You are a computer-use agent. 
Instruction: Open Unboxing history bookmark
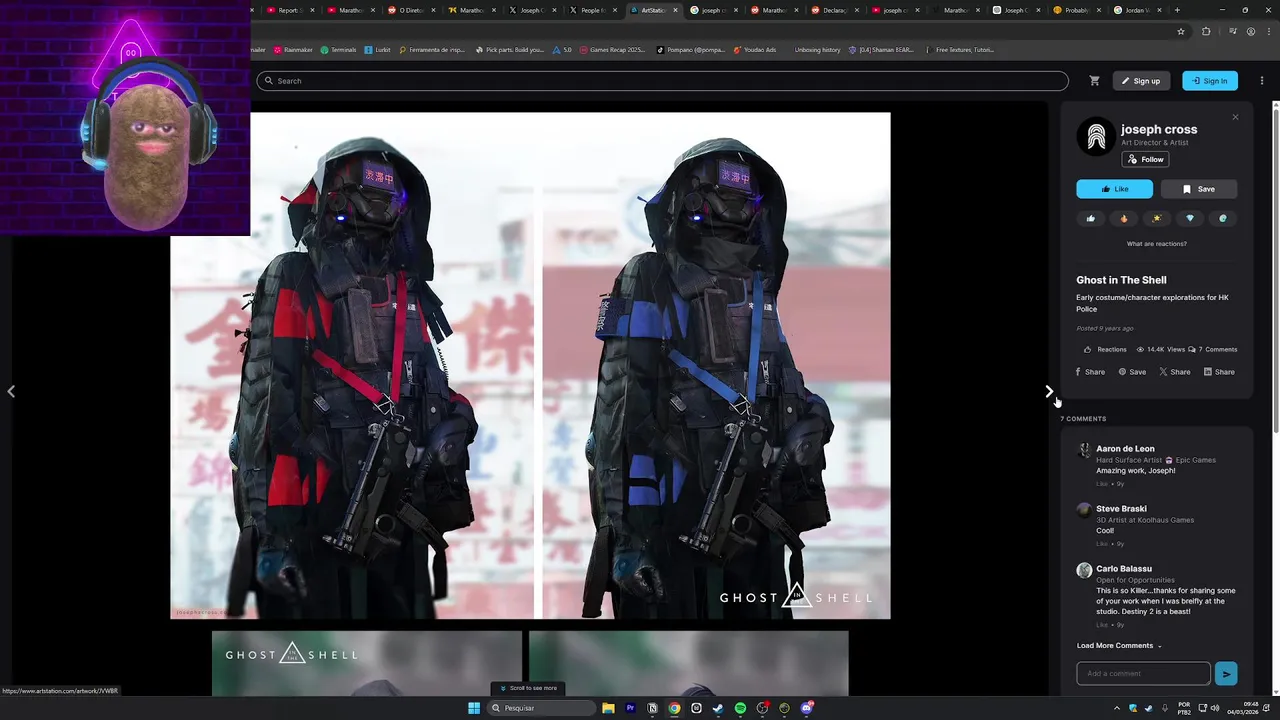pos(817,50)
